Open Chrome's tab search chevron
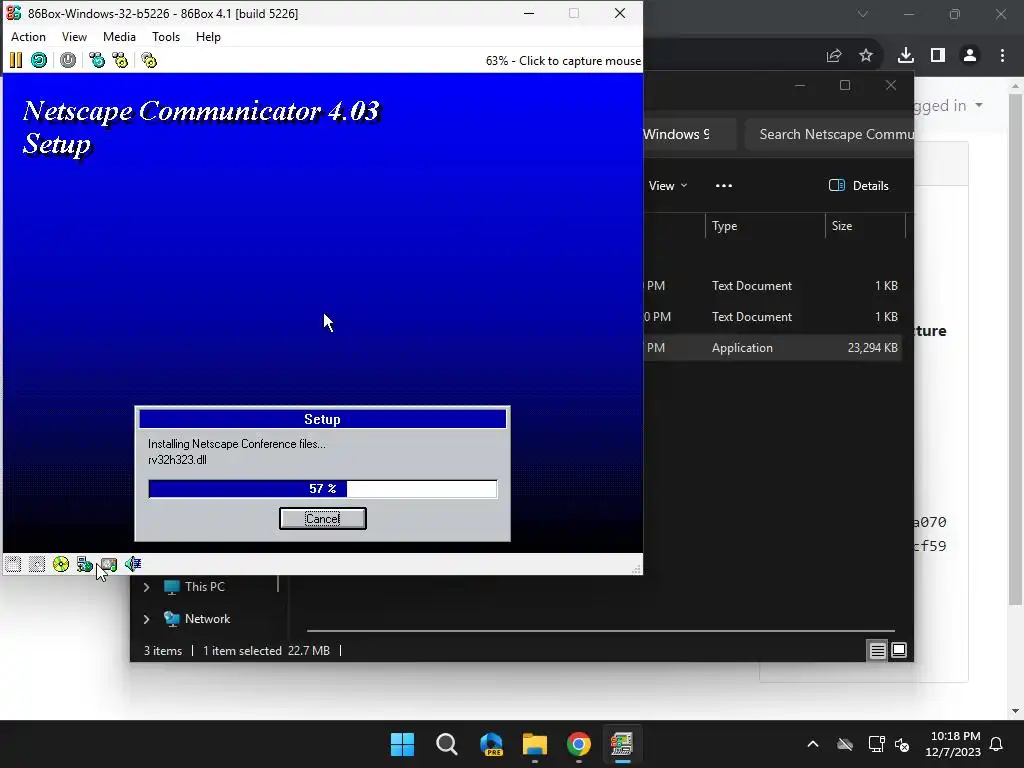The width and height of the screenshot is (1024, 768). 863,14
